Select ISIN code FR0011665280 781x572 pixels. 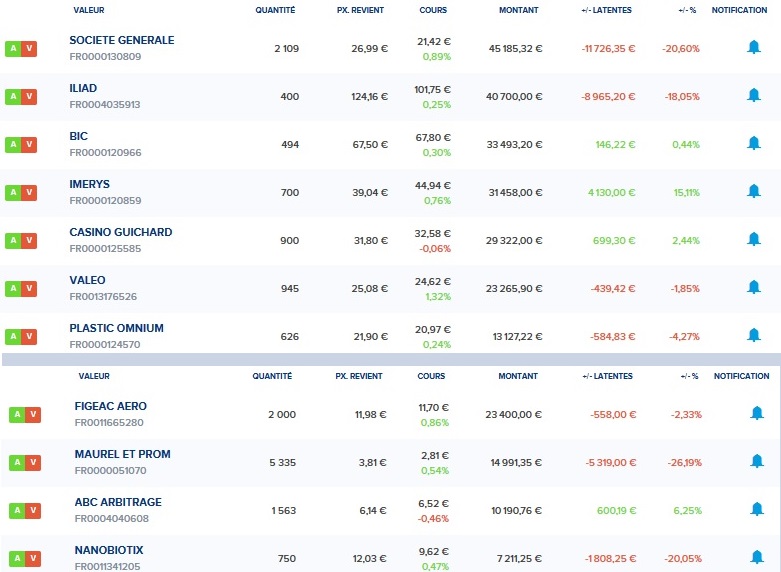[109, 423]
